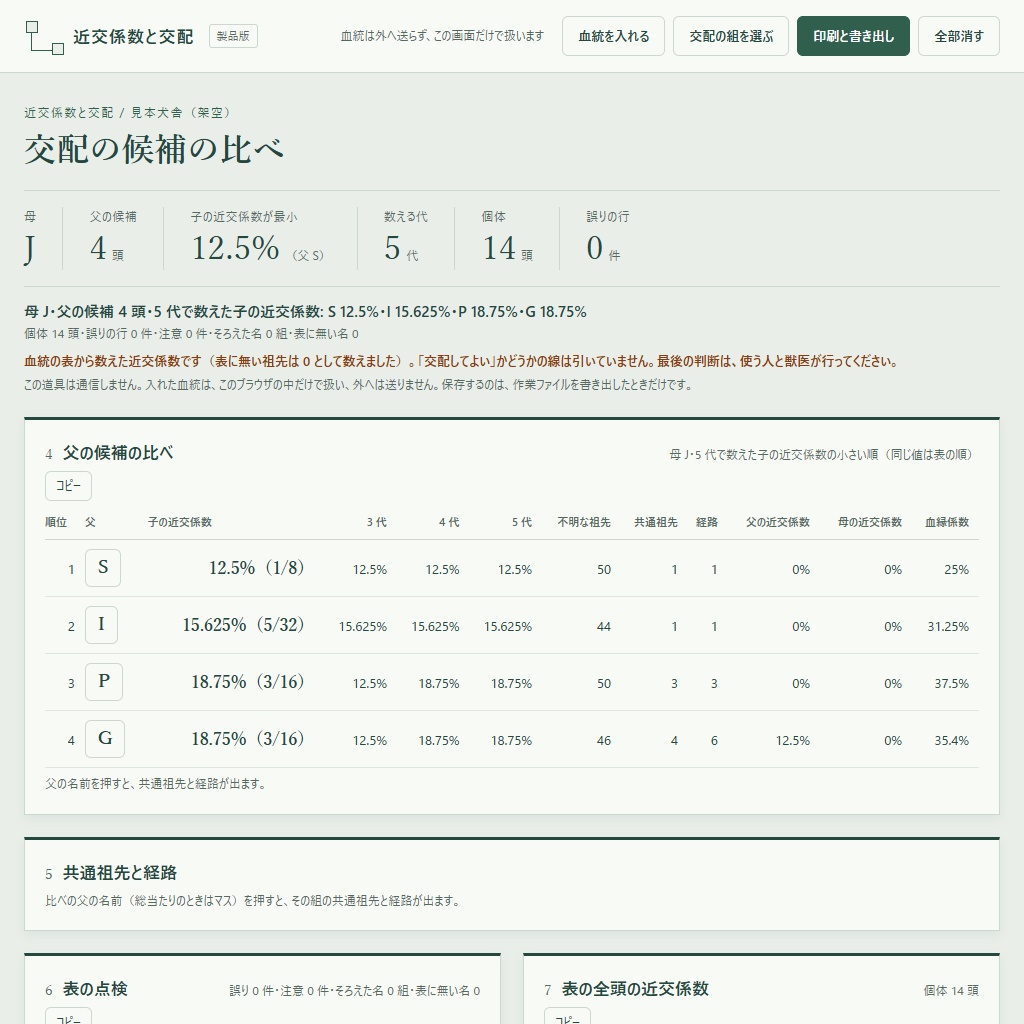Click the 35.4% 血縁係数 value for G
Viewport: 1024px width, 1024px height.
coord(952,741)
